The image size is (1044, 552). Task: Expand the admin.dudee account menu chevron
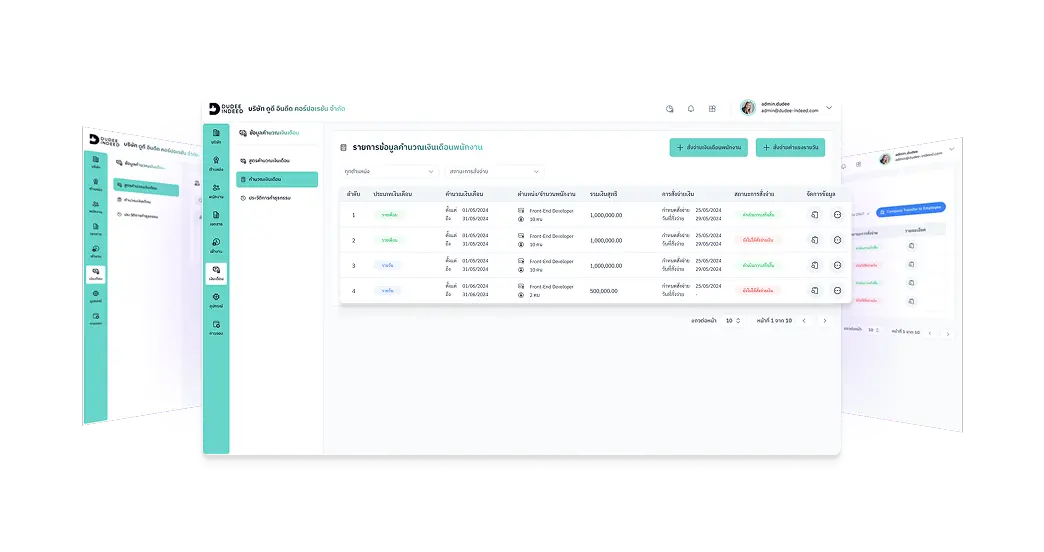[829, 107]
